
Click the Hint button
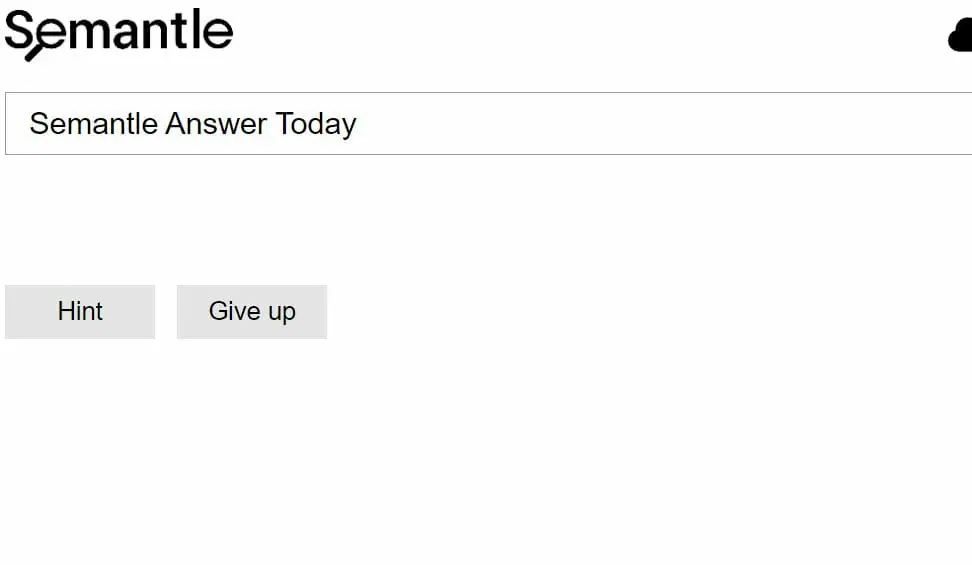pos(80,311)
